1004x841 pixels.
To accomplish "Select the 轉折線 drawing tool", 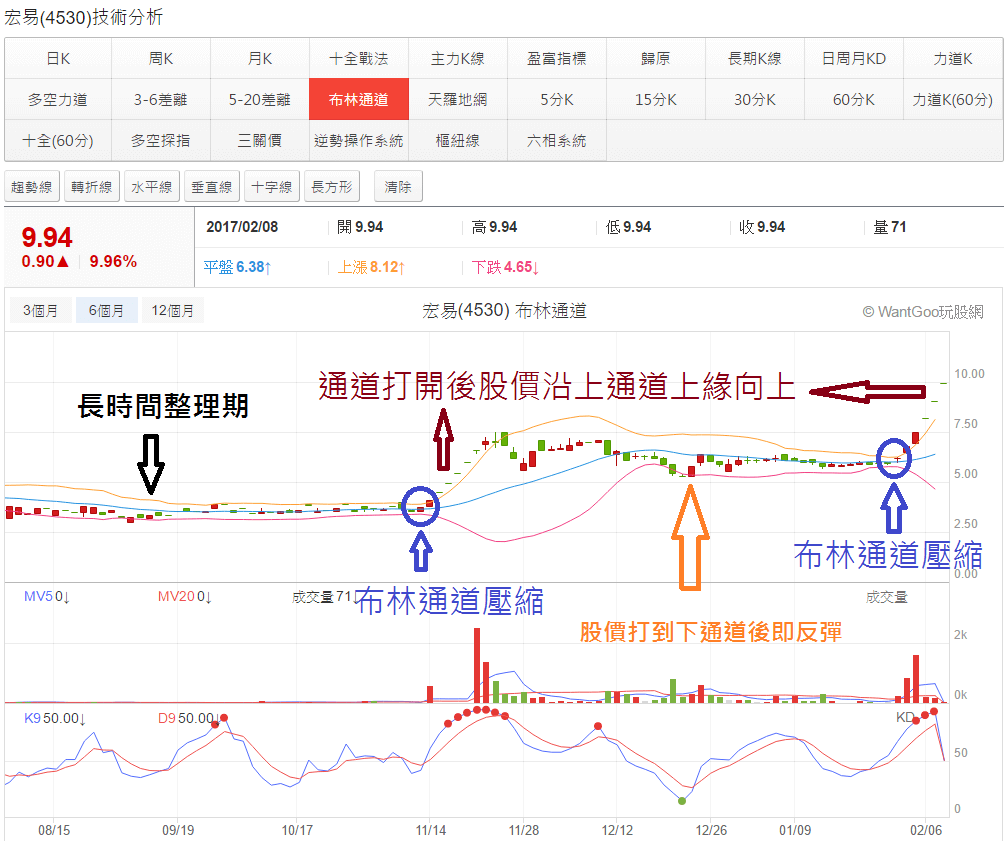I will coord(92,187).
